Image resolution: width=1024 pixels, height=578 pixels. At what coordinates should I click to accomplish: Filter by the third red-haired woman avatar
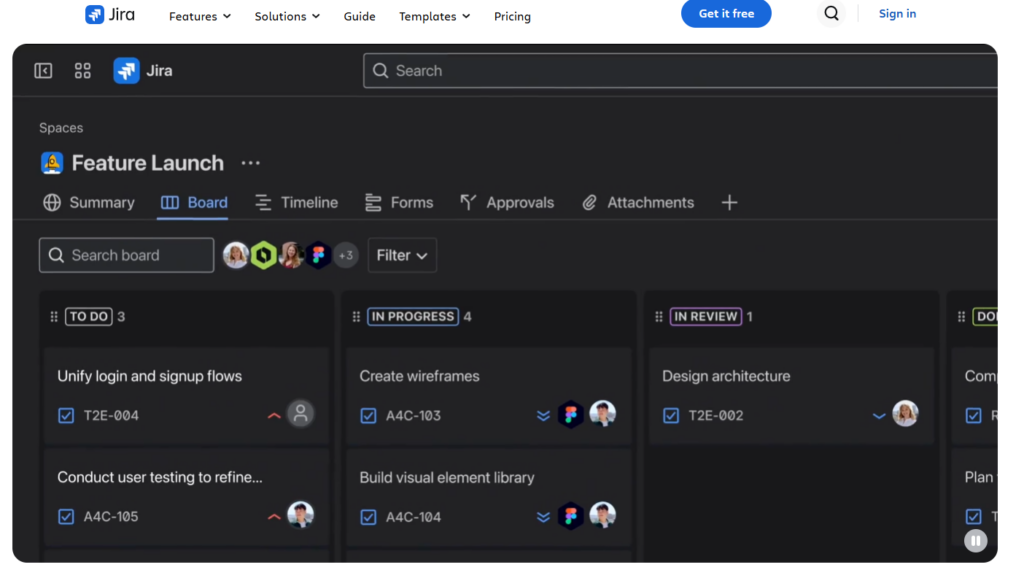(291, 255)
